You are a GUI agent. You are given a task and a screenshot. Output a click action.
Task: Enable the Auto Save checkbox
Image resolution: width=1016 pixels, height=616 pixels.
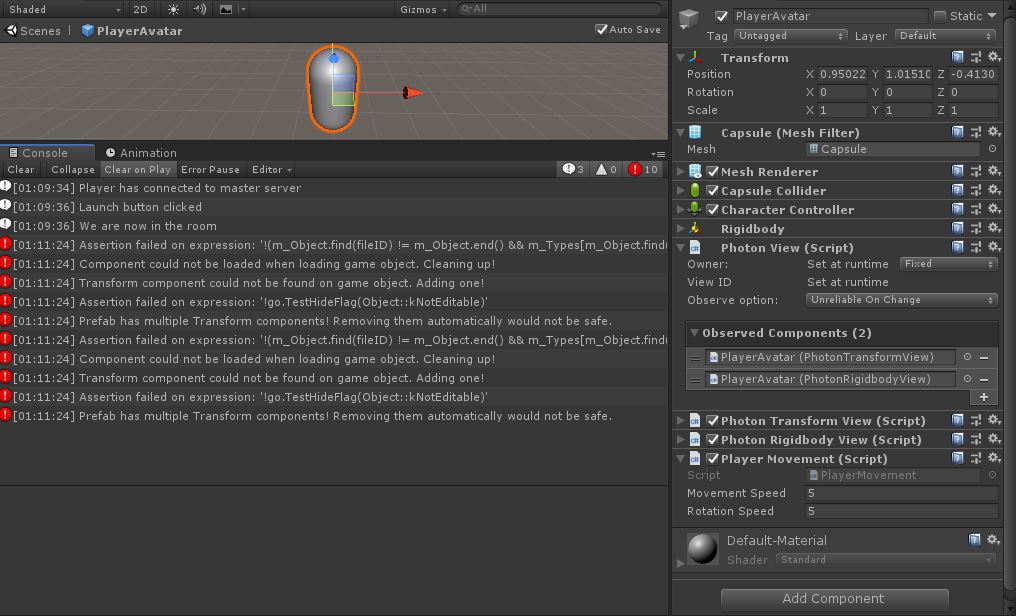click(x=600, y=29)
